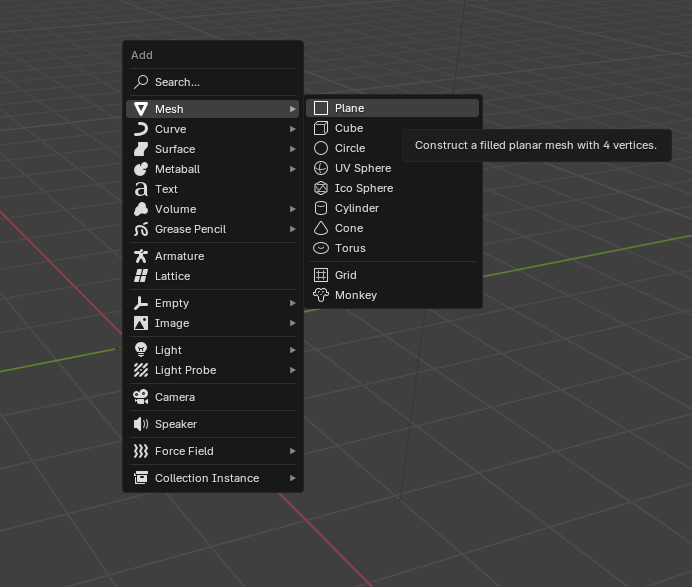The width and height of the screenshot is (692, 587).
Task: Expand the Curve submenu arrow
Action: [292, 129]
